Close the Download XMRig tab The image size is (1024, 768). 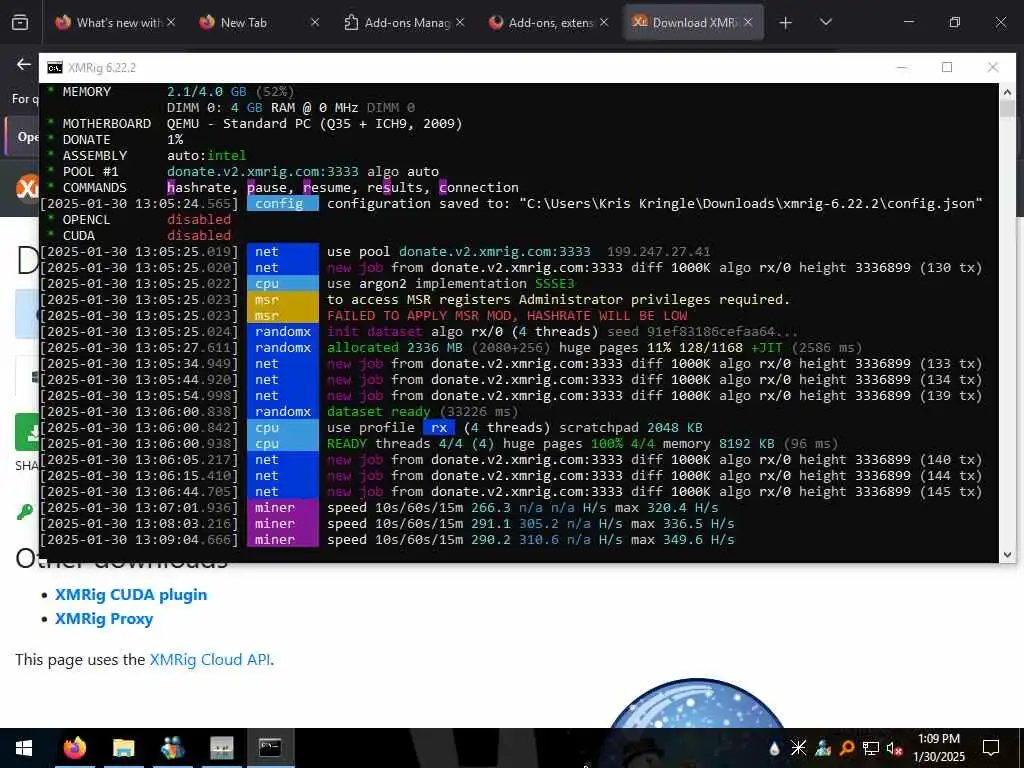tap(748, 23)
